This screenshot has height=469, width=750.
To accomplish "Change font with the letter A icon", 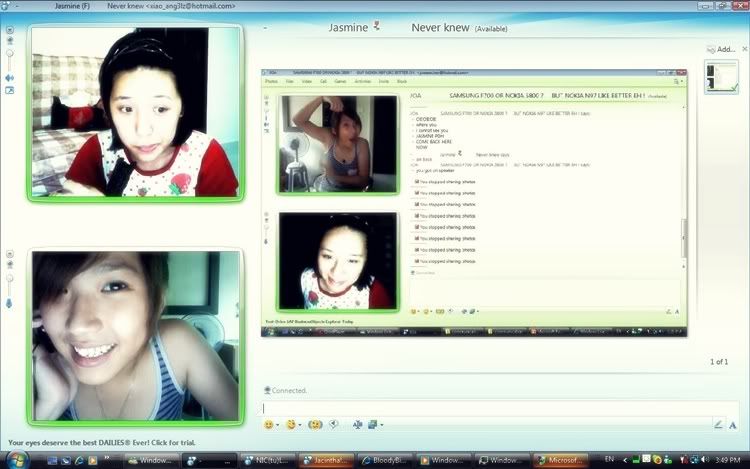I will click(x=733, y=425).
